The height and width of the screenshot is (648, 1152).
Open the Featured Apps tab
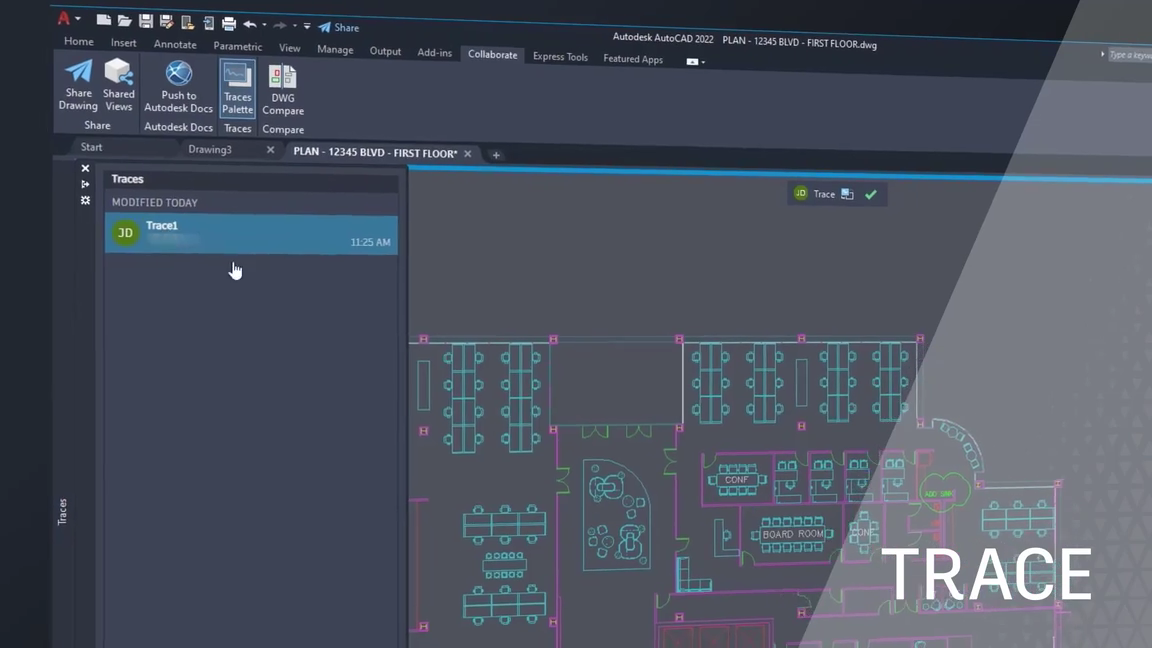[633, 59]
